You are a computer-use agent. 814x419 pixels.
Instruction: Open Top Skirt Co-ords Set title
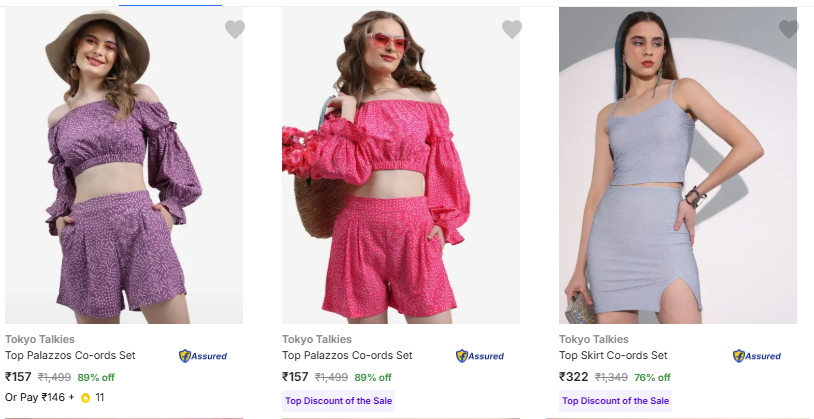click(612, 355)
